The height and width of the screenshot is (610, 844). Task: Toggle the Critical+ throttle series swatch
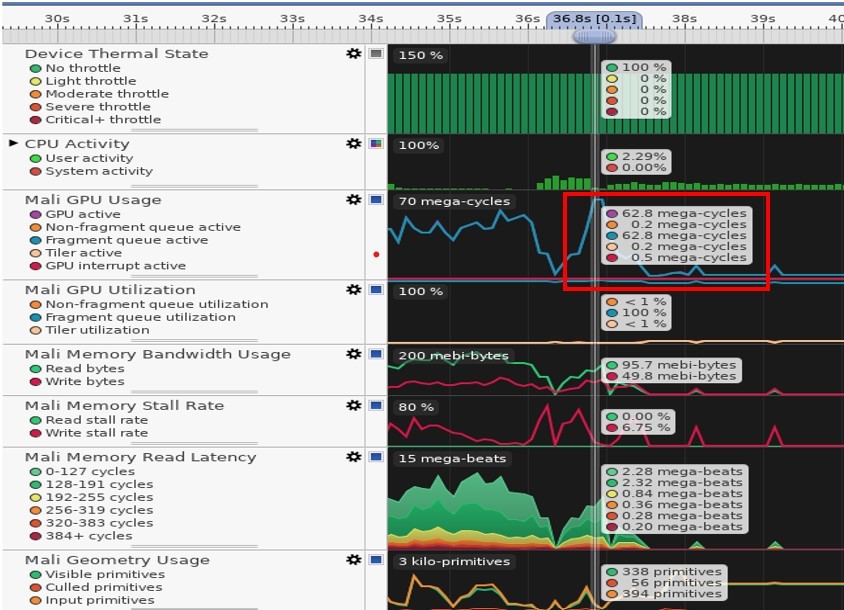tap(36, 120)
